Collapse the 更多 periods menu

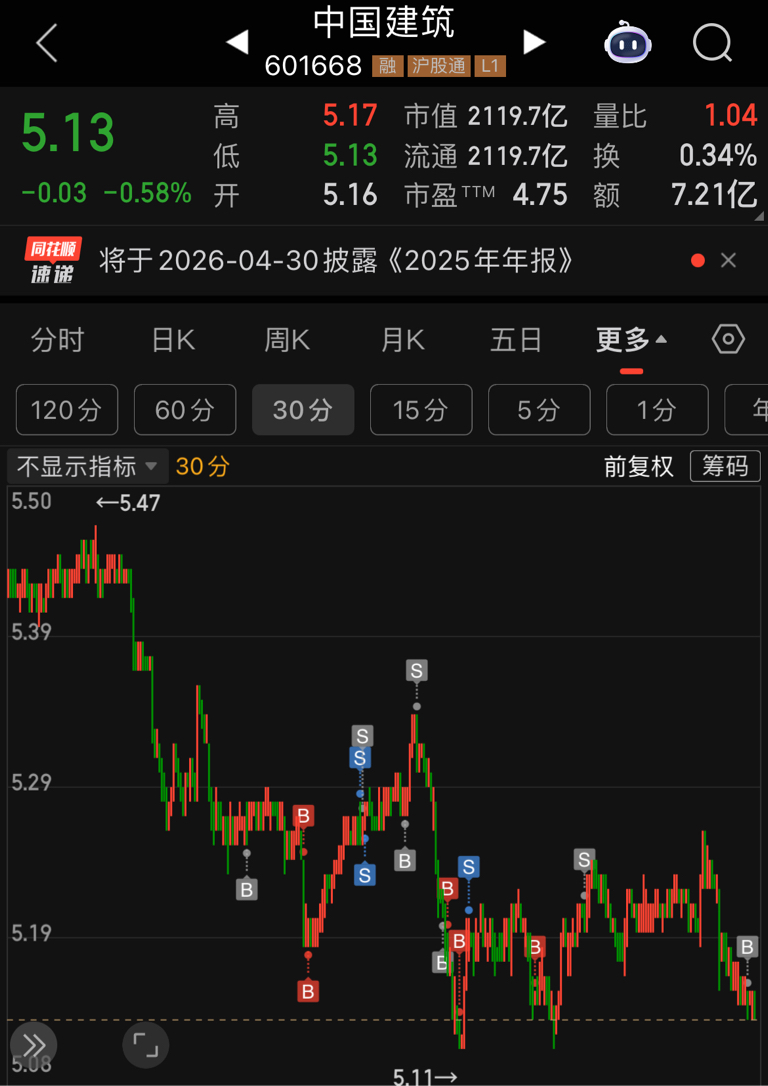[x=631, y=341]
